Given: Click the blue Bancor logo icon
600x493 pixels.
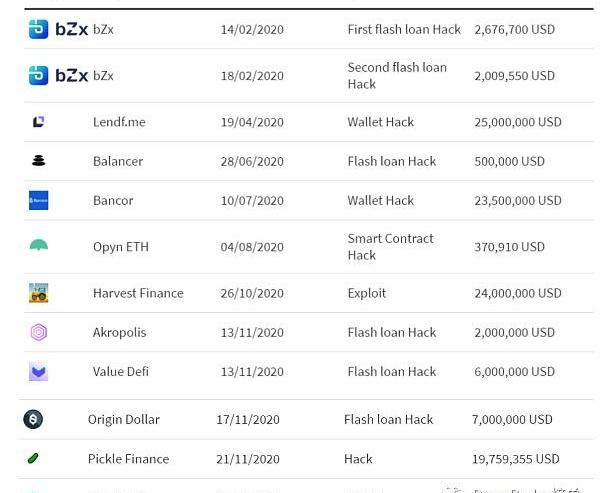Looking at the screenshot, I should 39,200.
